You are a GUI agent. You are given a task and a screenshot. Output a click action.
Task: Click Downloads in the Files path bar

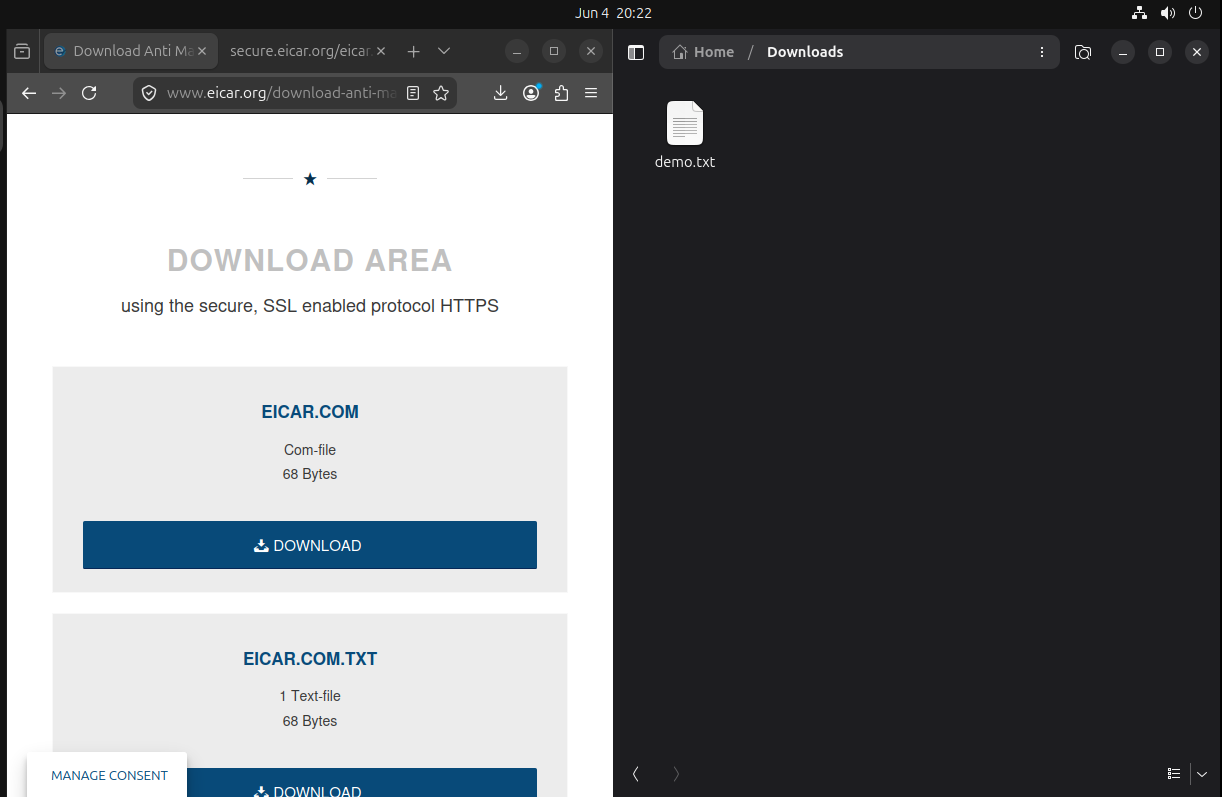coord(805,52)
